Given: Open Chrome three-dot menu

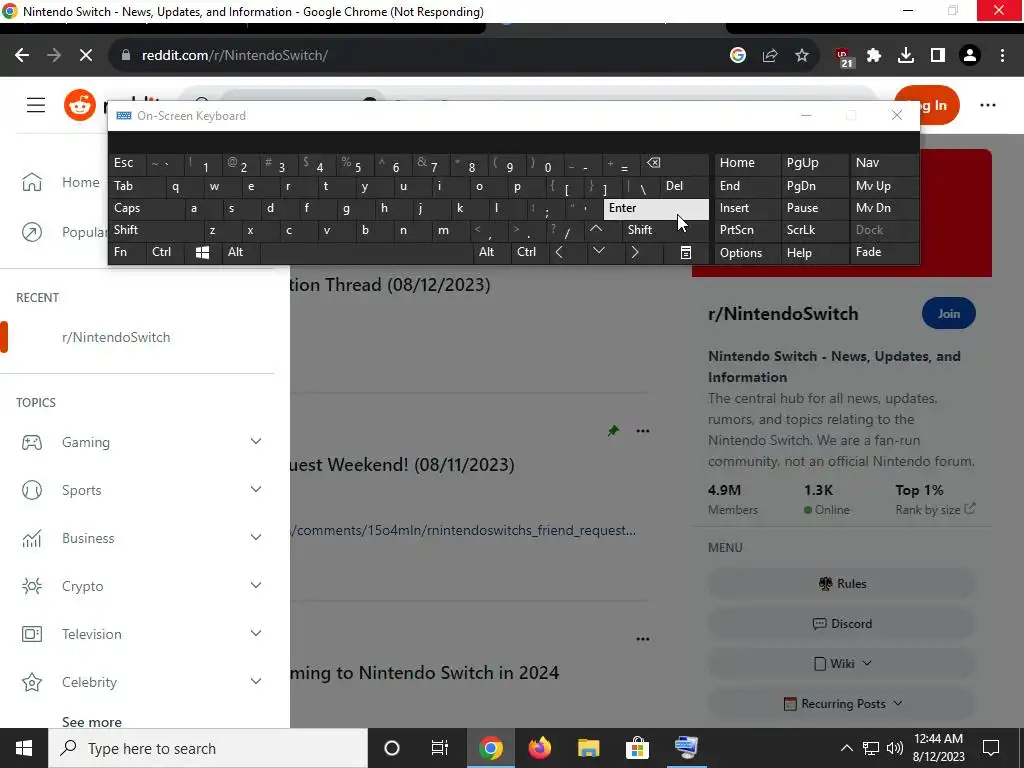Looking at the screenshot, I should (x=1002, y=56).
